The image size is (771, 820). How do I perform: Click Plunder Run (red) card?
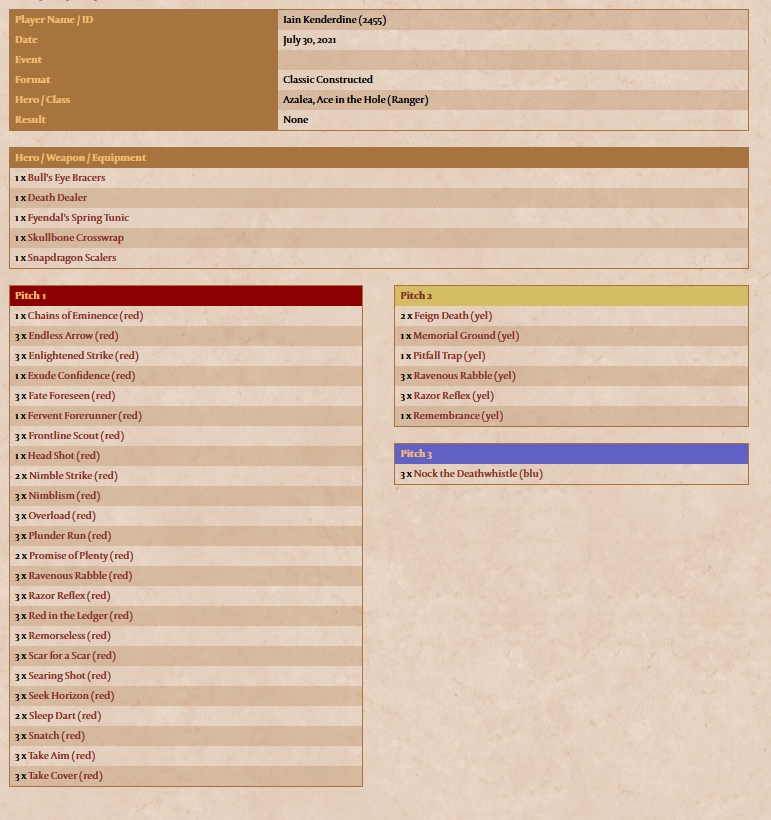pos(70,536)
